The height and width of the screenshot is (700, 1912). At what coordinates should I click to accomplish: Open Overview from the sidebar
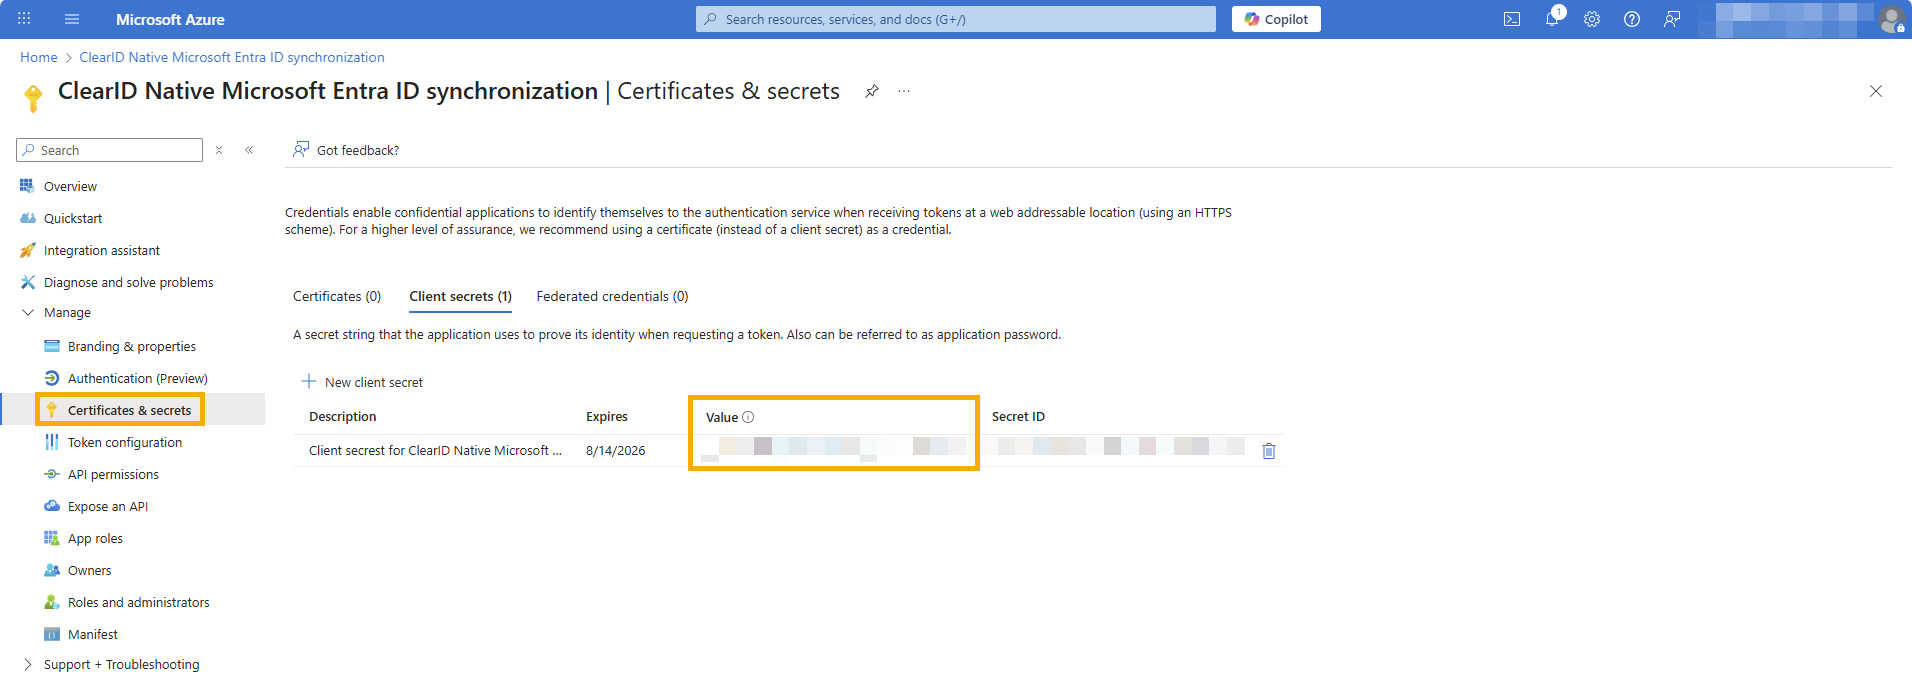(70, 186)
